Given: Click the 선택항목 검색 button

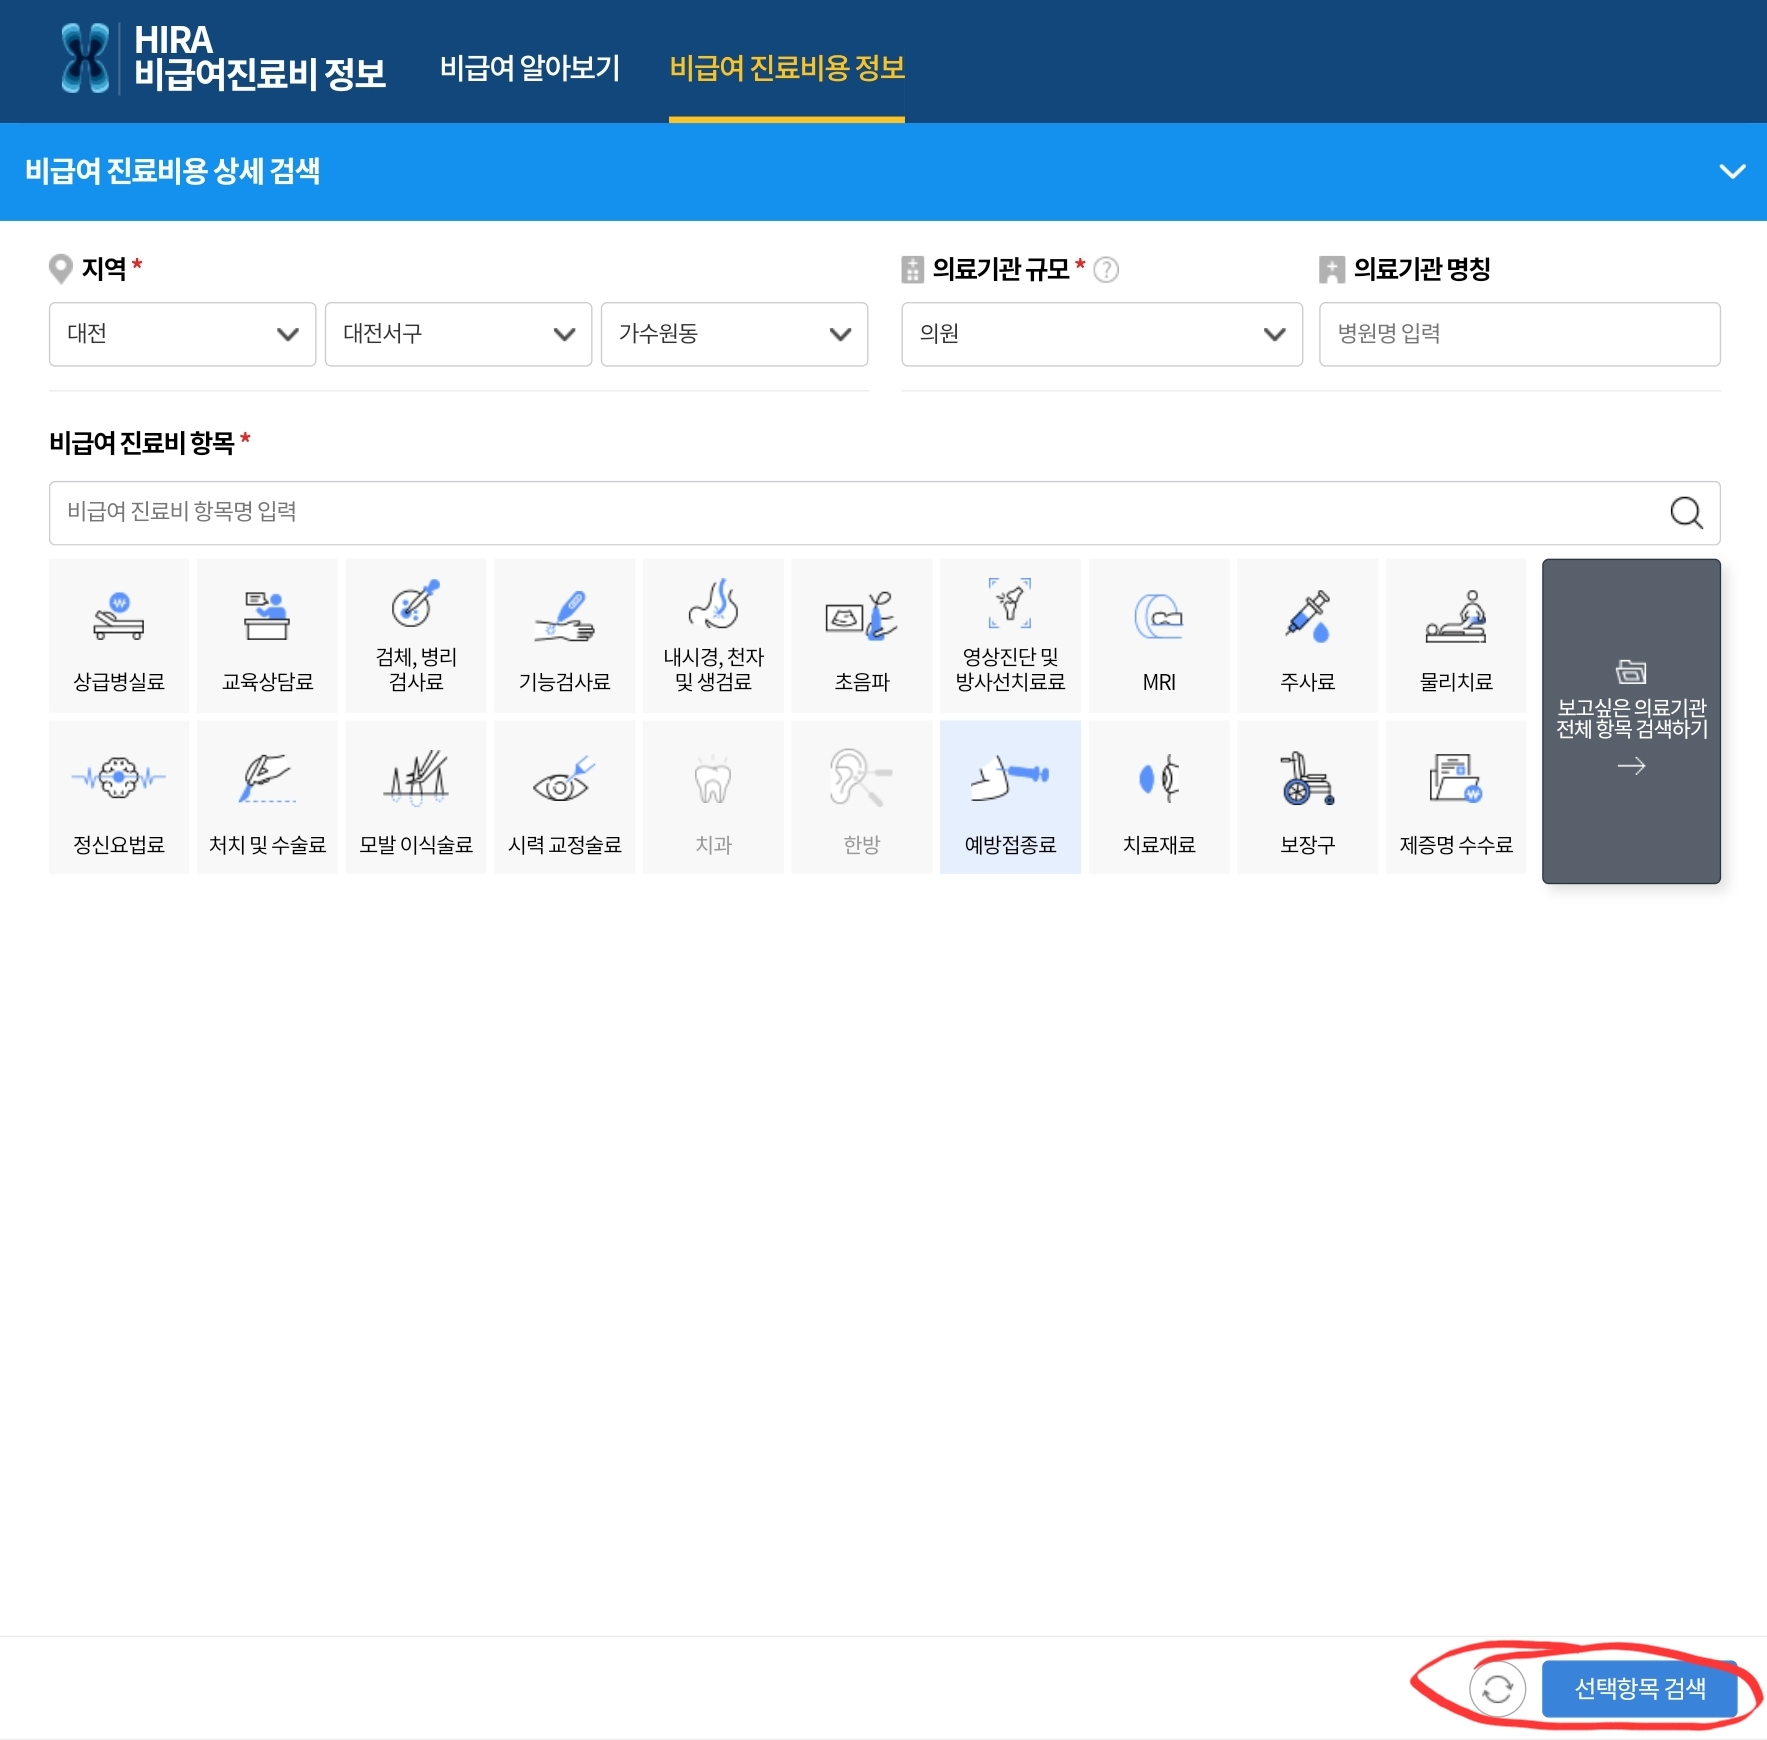Looking at the screenshot, I should tap(1639, 1689).
